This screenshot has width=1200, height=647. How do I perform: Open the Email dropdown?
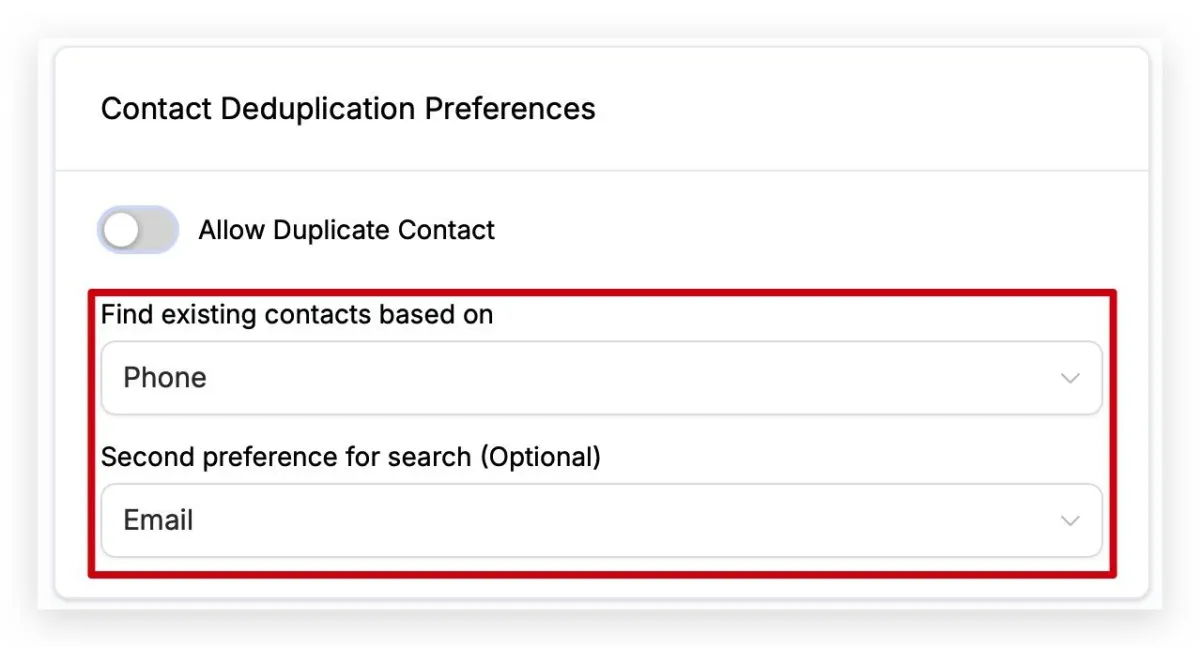click(x=600, y=521)
